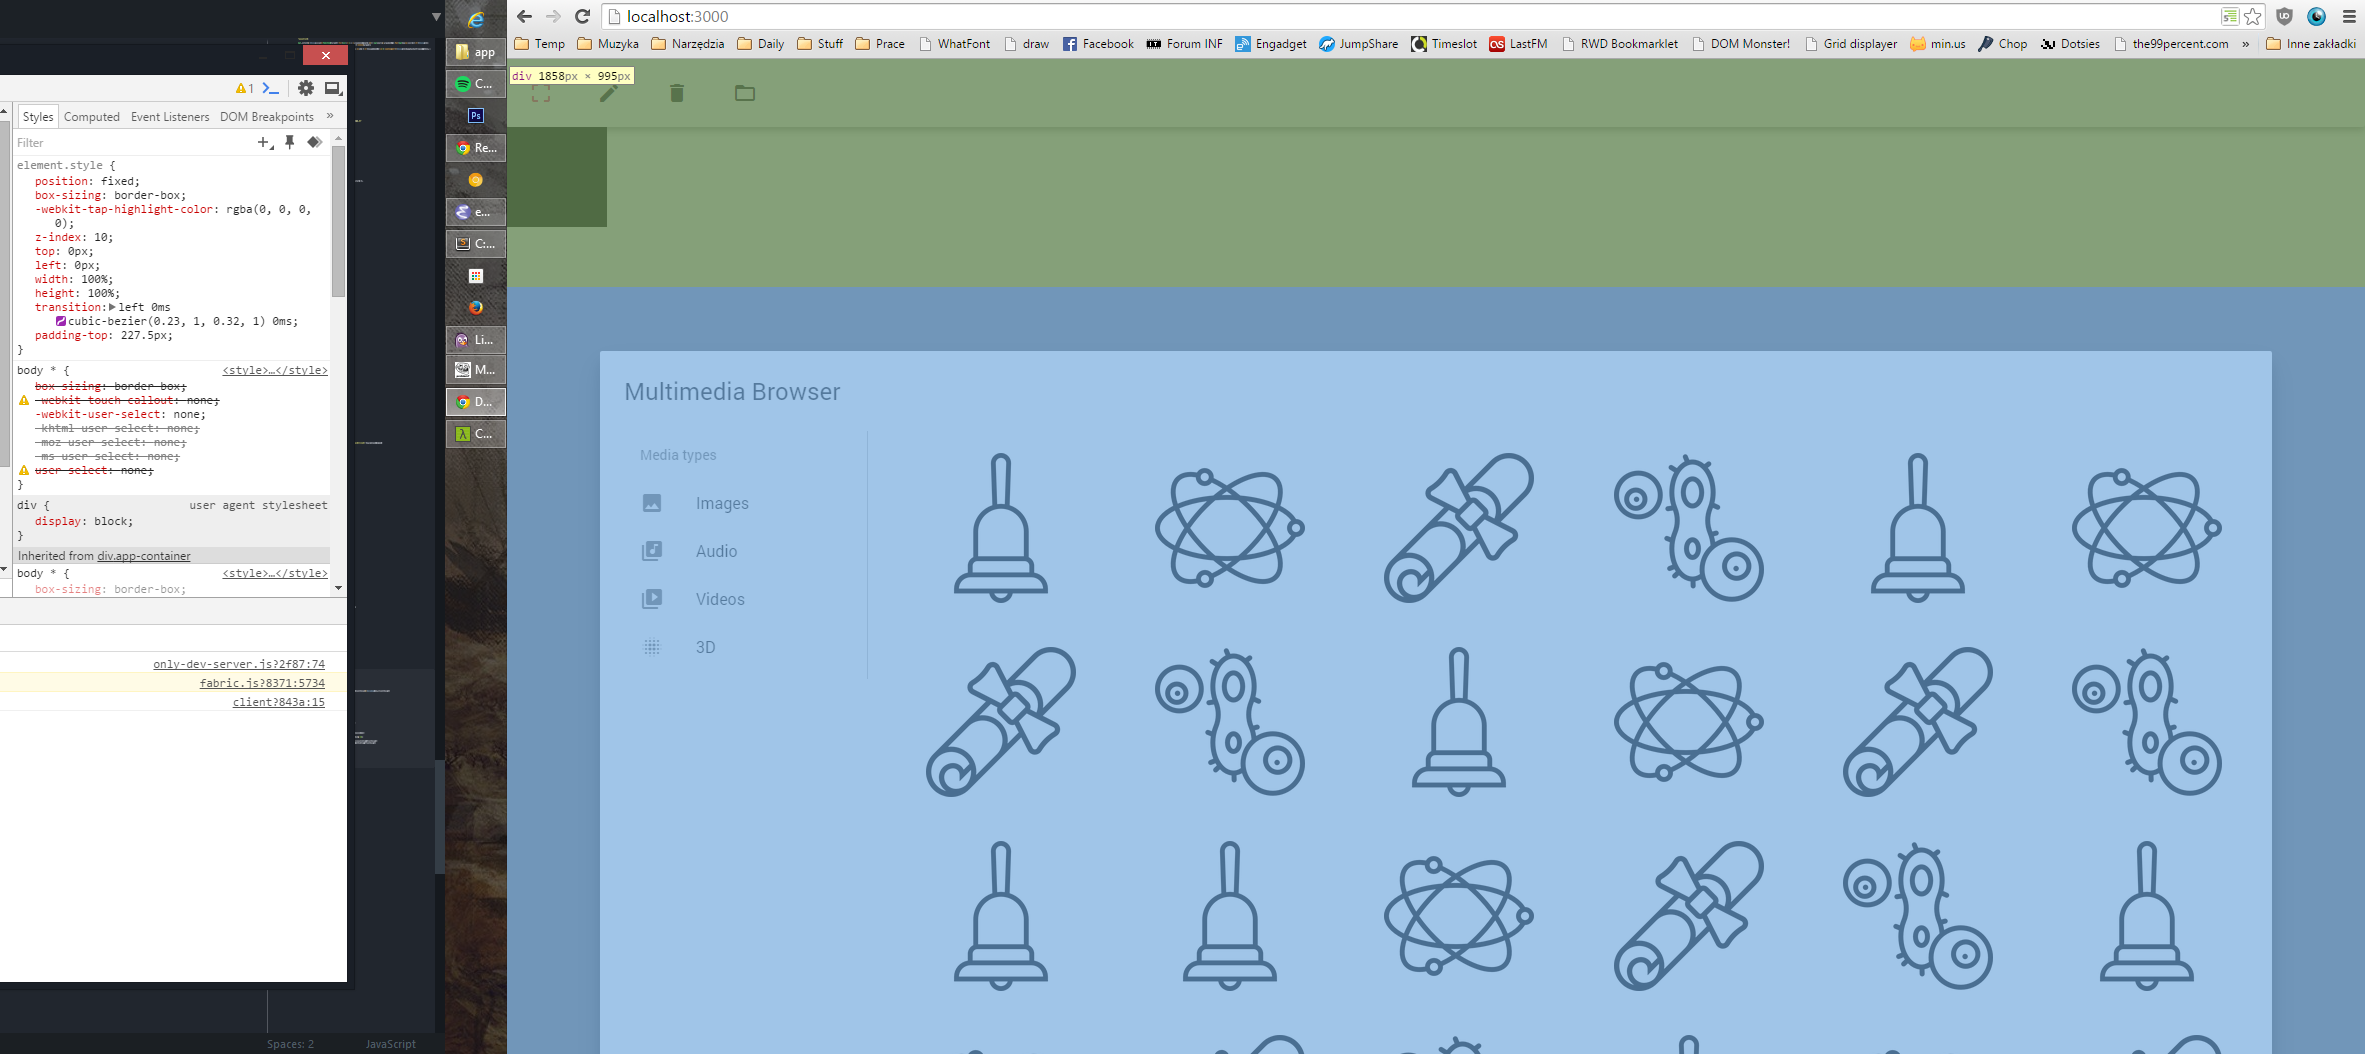2365x1054 pixels.
Task: Add a new style rule with plus icon
Action: tap(265, 143)
